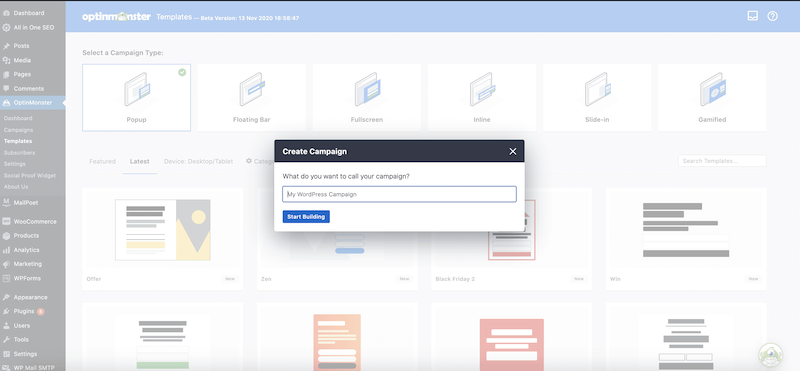The height and width of the screenshot is (371, 800).
Task: Click the Plugins update count badge
Action: click(x=40, y=311)
